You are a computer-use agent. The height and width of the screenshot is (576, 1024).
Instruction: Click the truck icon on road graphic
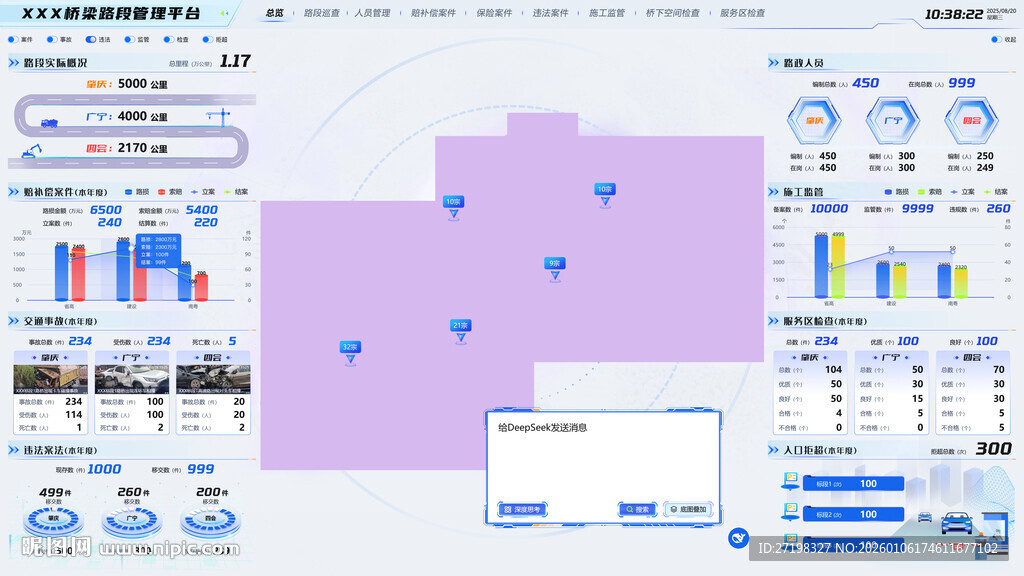(49, 123)
